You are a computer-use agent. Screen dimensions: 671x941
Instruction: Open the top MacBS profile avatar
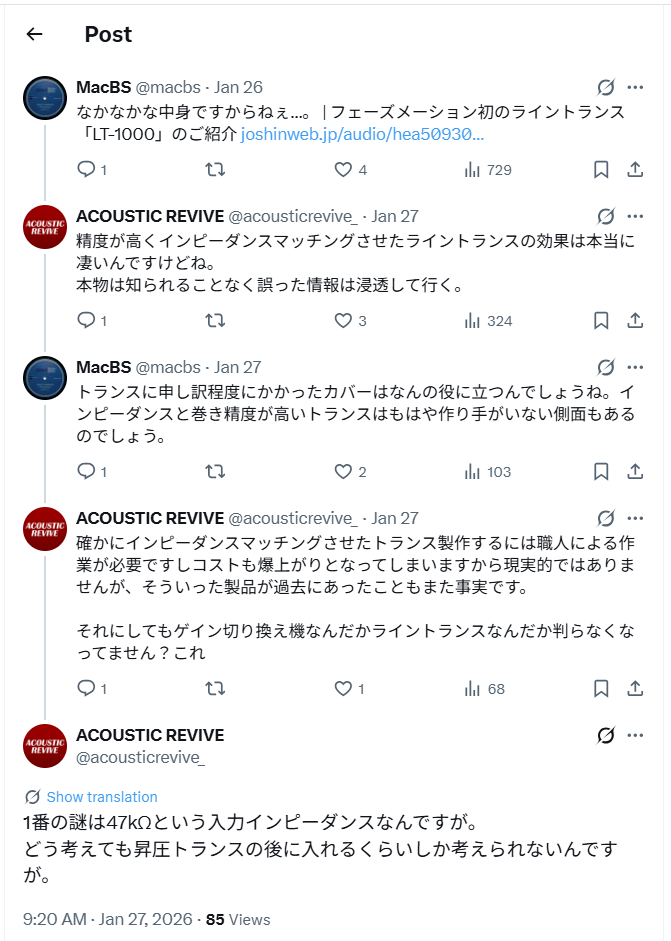tap(45, 98)
